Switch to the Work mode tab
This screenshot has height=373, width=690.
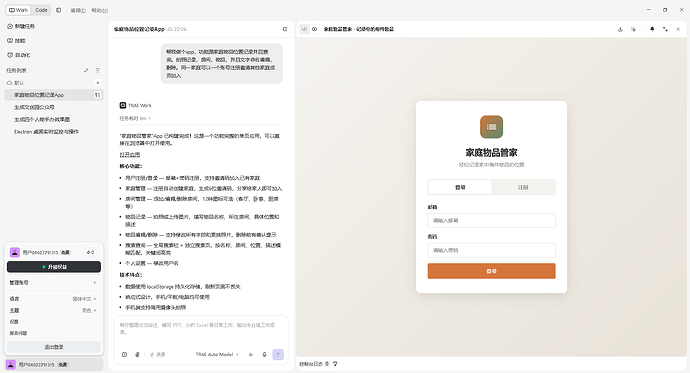tap(18, 10)
